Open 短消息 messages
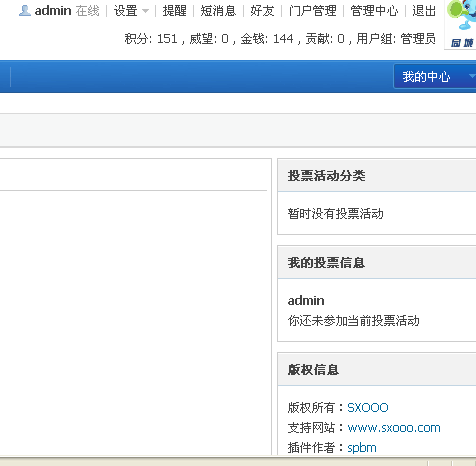Image resolution: width=476 pixels, height=466 pixels. (218, 11)
